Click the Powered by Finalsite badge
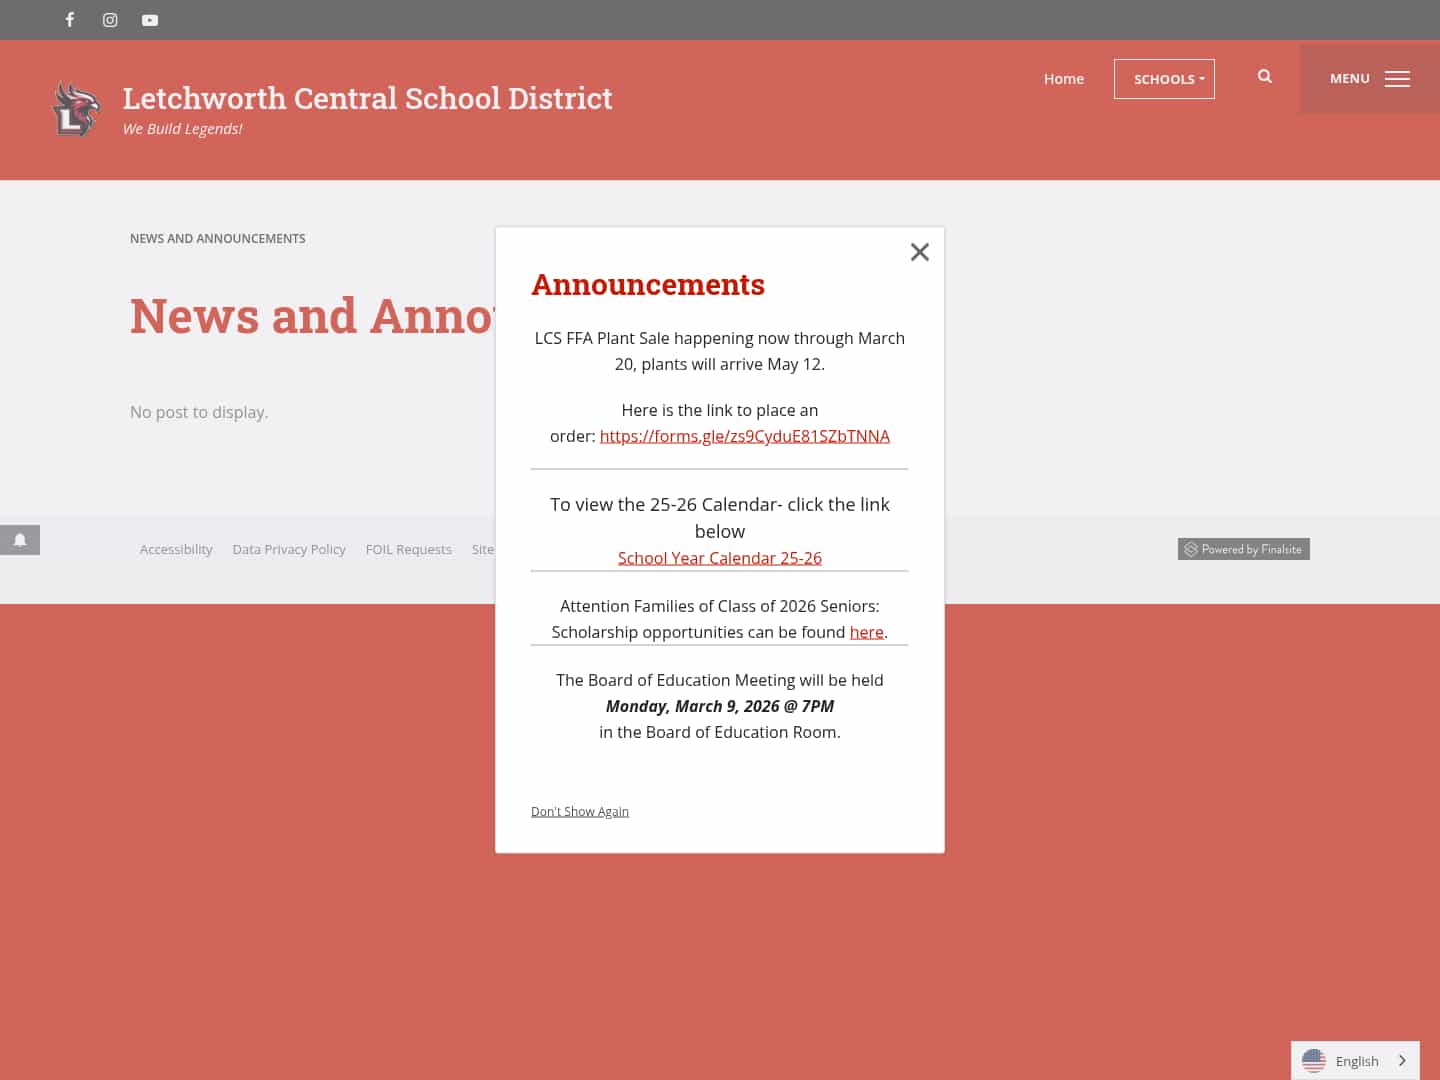Image resolution: width=1440 pixels, height=1080 pixels. tap(1243, 549)
